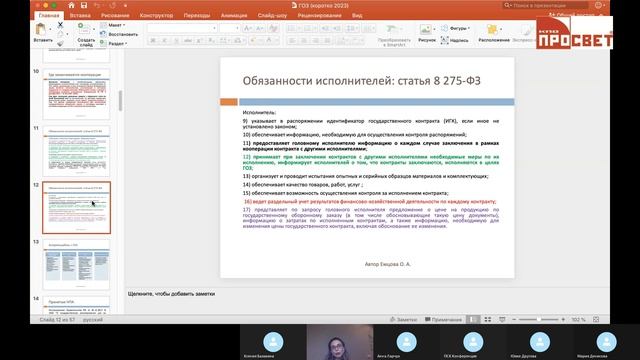Open the Вид tab

[x=357, y=16]
